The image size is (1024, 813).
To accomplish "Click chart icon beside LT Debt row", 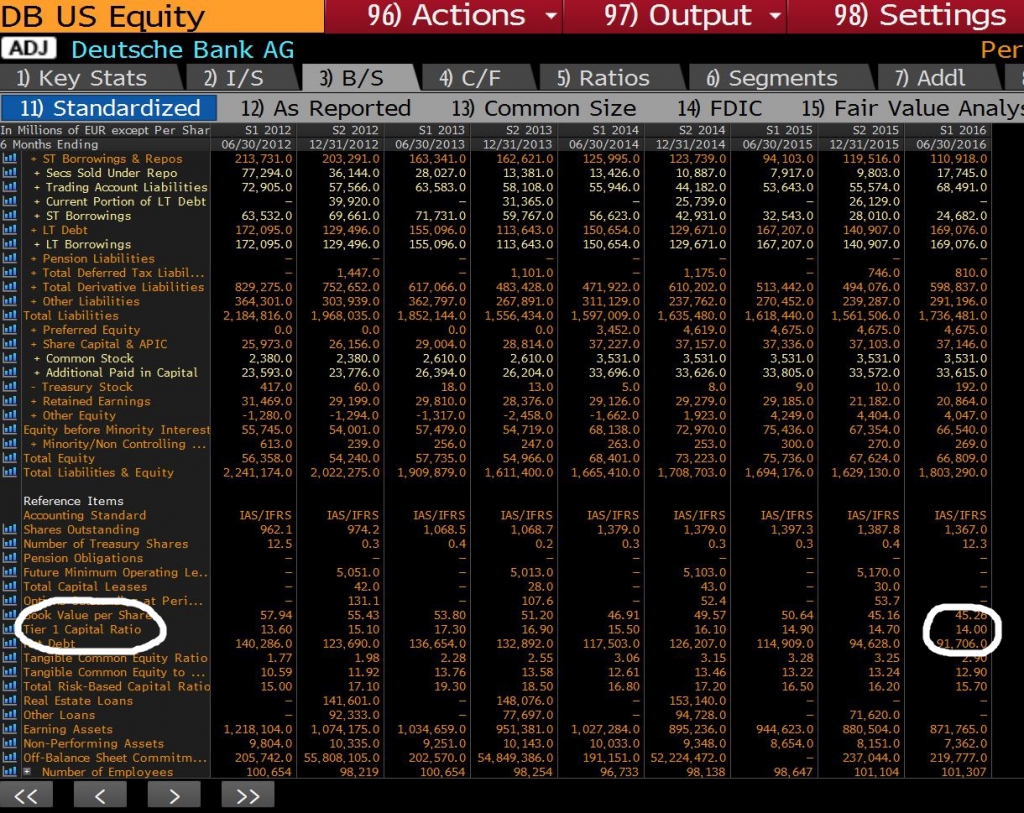I will coord(10,230).
